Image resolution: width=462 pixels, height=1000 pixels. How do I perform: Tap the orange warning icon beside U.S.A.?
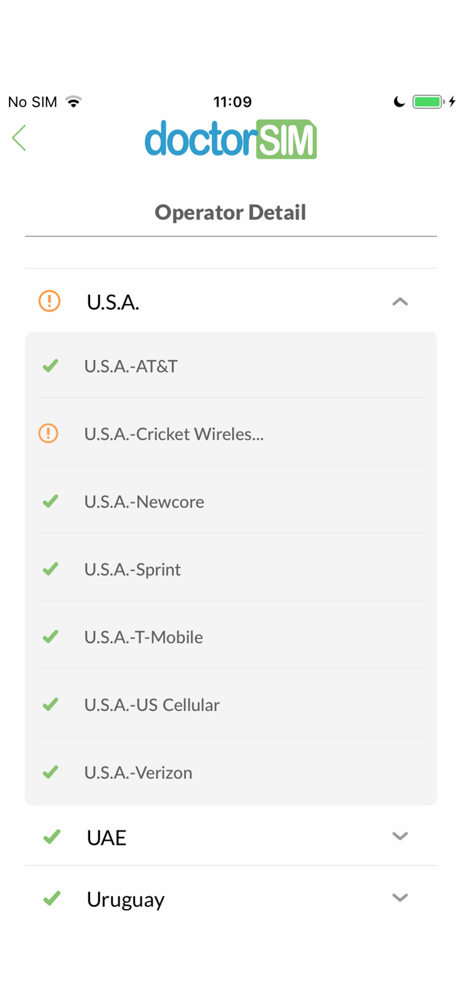[x=49, y=301]
